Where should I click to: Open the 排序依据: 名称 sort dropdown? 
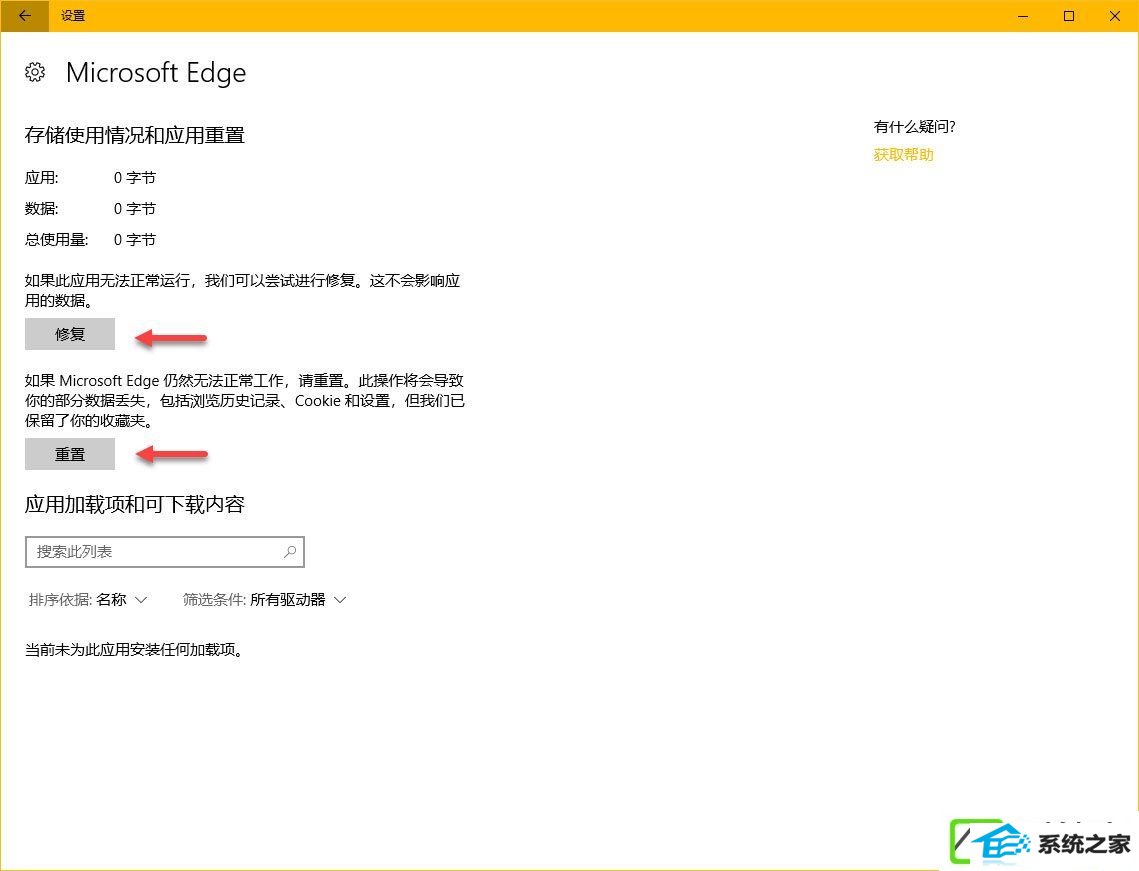[x=88, y=600]
